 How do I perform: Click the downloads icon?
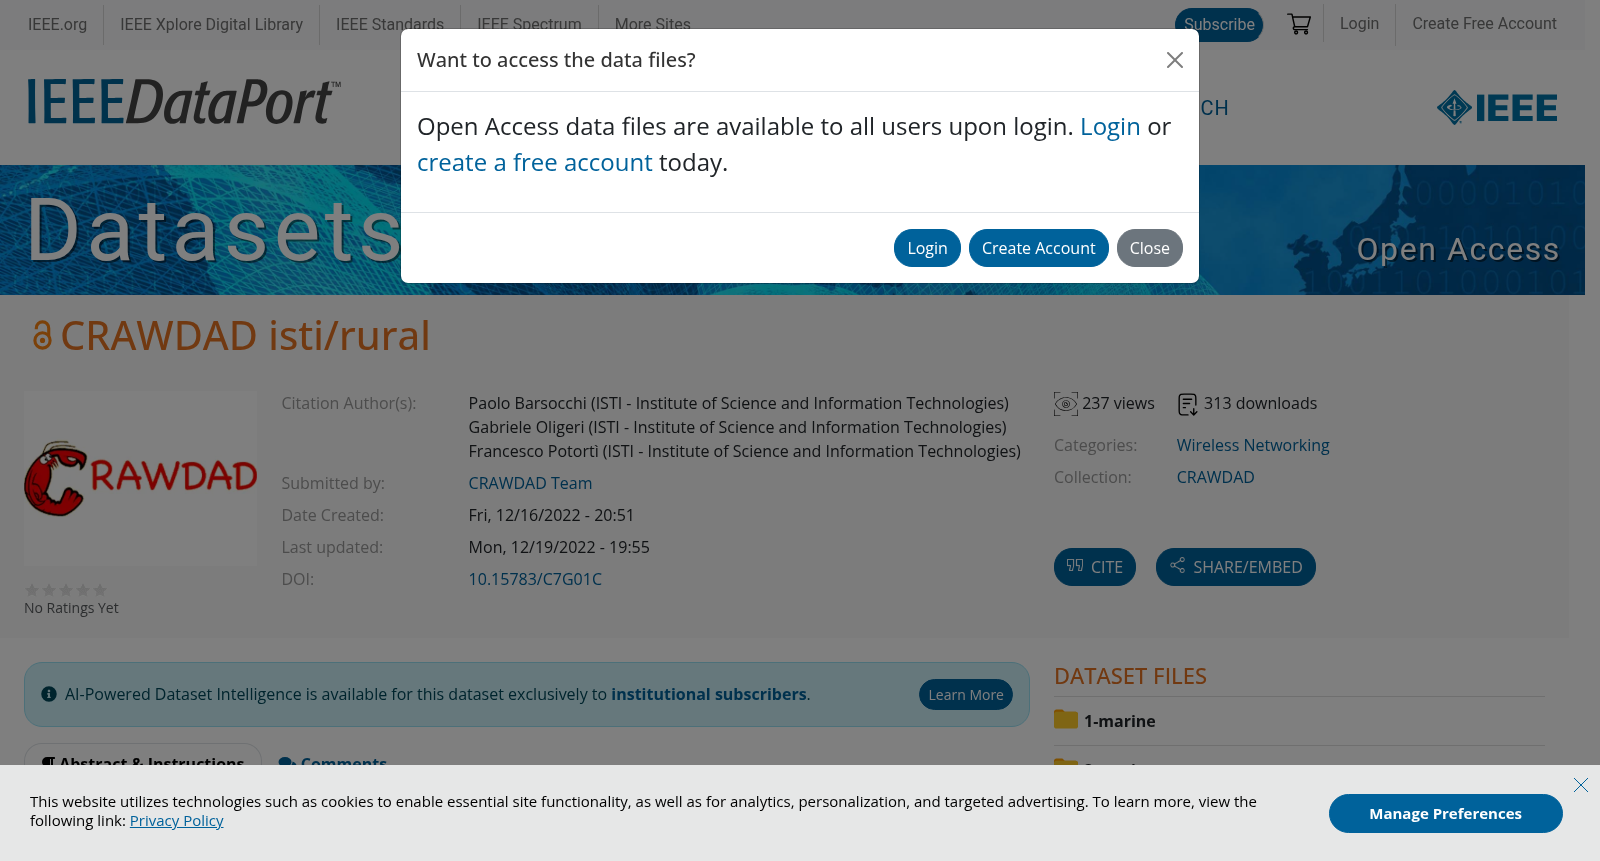[x=1188, y=404]
